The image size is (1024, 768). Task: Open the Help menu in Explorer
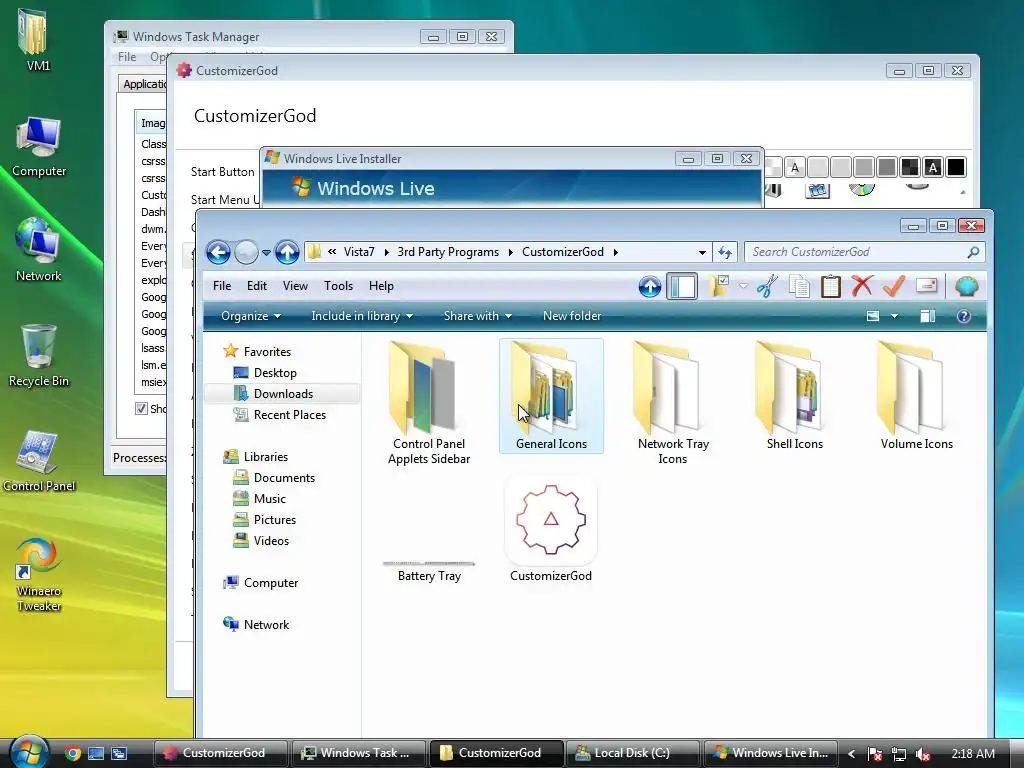click(381, 286)
